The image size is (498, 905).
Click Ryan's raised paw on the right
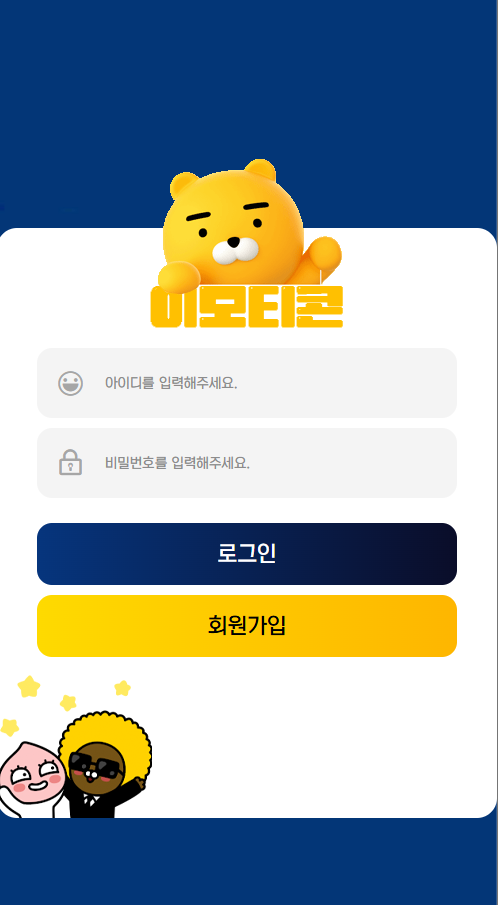tap(324, 253)
